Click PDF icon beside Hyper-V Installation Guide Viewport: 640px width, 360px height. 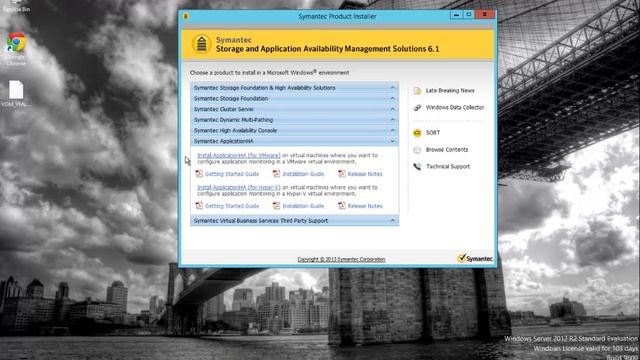(x=276, y=206)
